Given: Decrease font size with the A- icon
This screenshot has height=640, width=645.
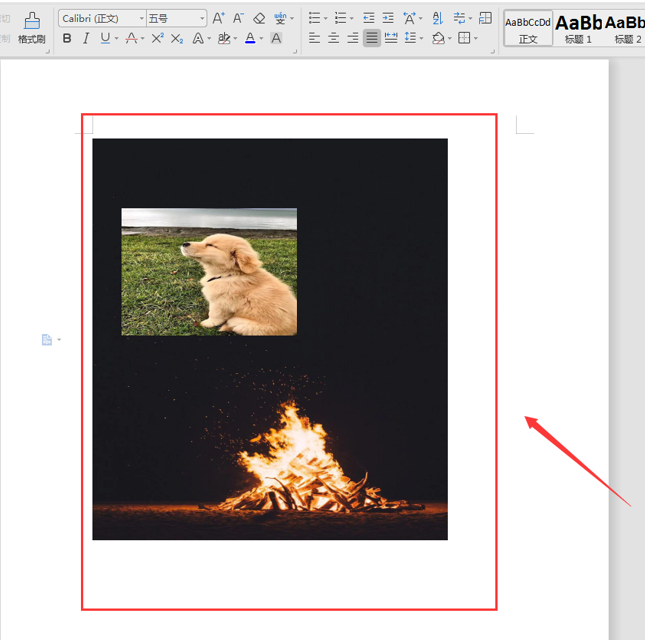Looking at the screenshot, I should tap(238, 18).
